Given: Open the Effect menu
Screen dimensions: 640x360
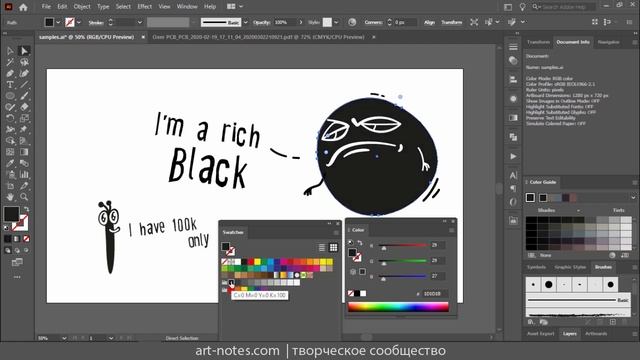Looking at the screenshot, I should click(144, 7).
